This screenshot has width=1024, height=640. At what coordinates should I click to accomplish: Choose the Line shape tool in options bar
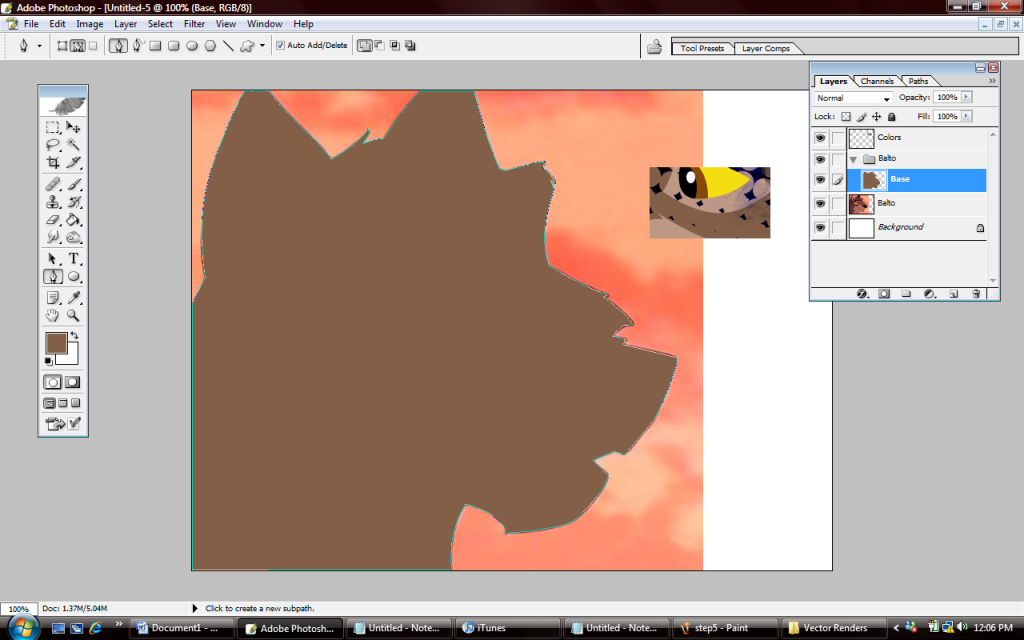229,46
